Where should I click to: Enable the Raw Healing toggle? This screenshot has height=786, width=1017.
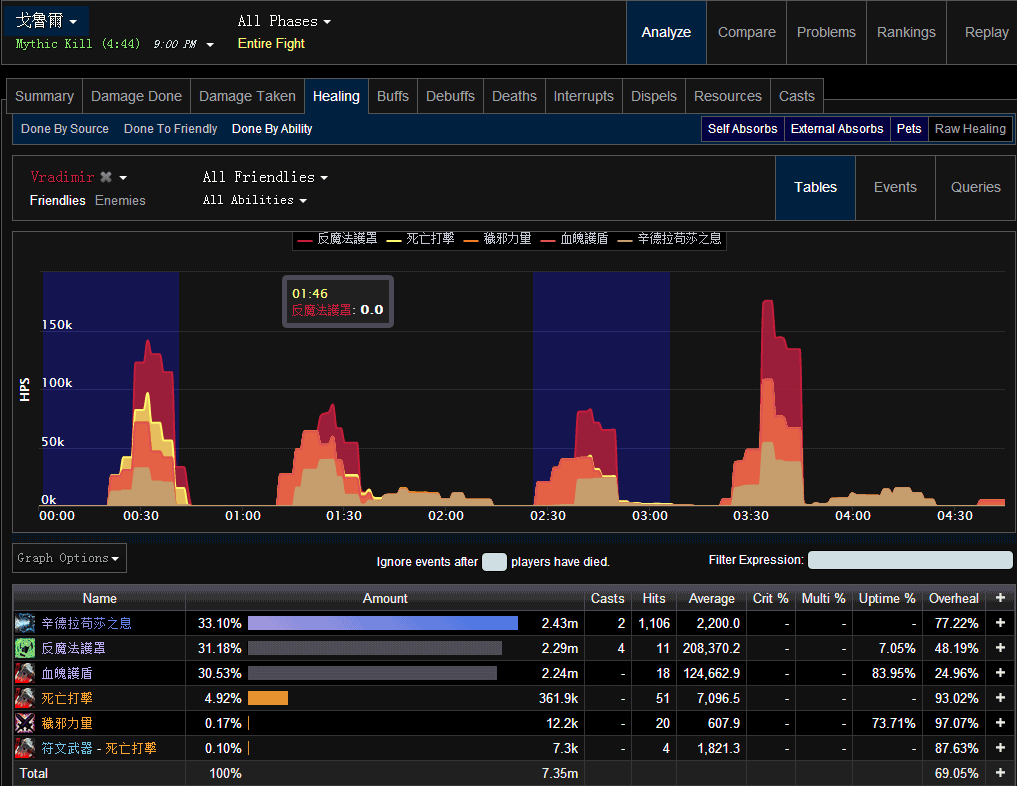(970, 129)
